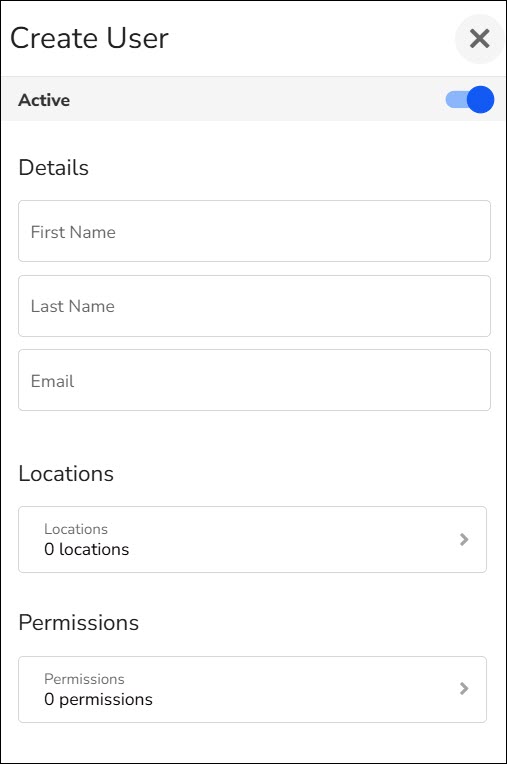Viewport: 507px width, 764px height.
Task: Click the bold Active label
Action: pyautogui.click(x=44, y=100)
